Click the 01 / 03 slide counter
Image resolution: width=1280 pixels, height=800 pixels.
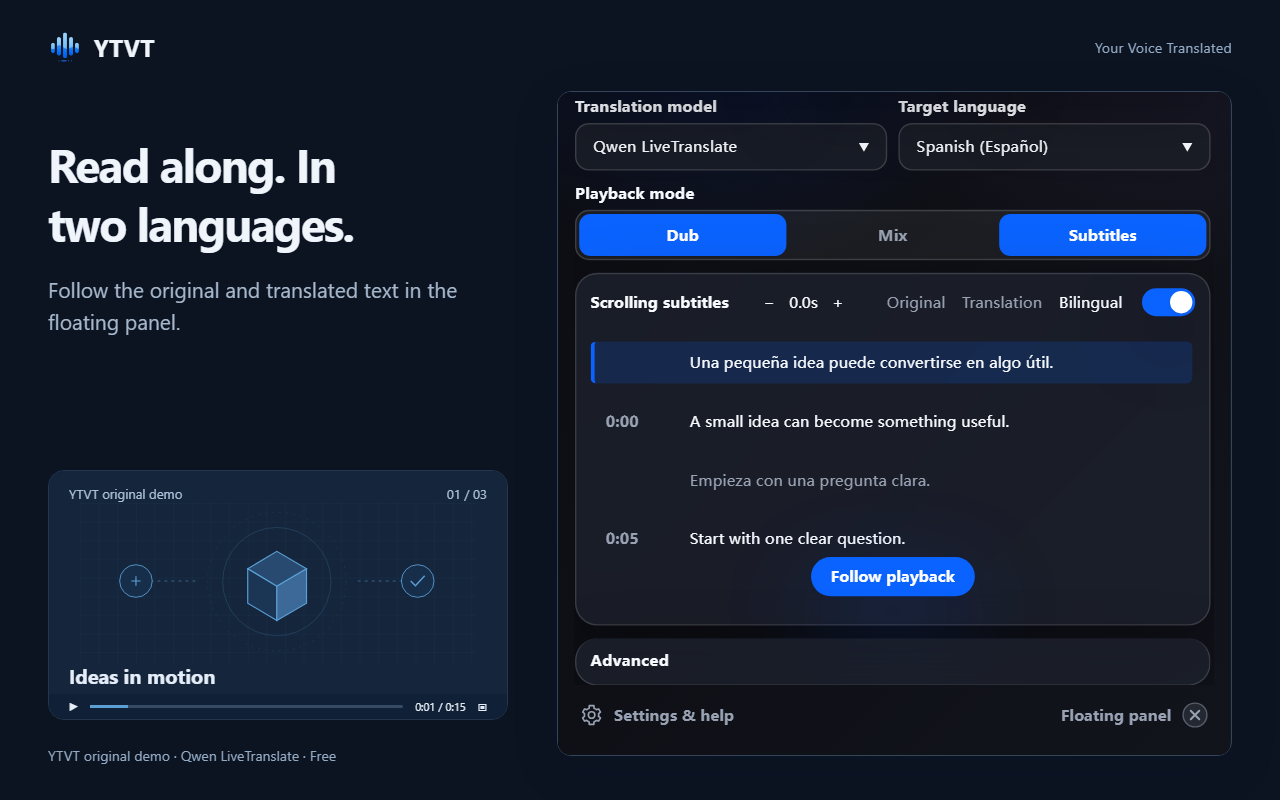467,495
